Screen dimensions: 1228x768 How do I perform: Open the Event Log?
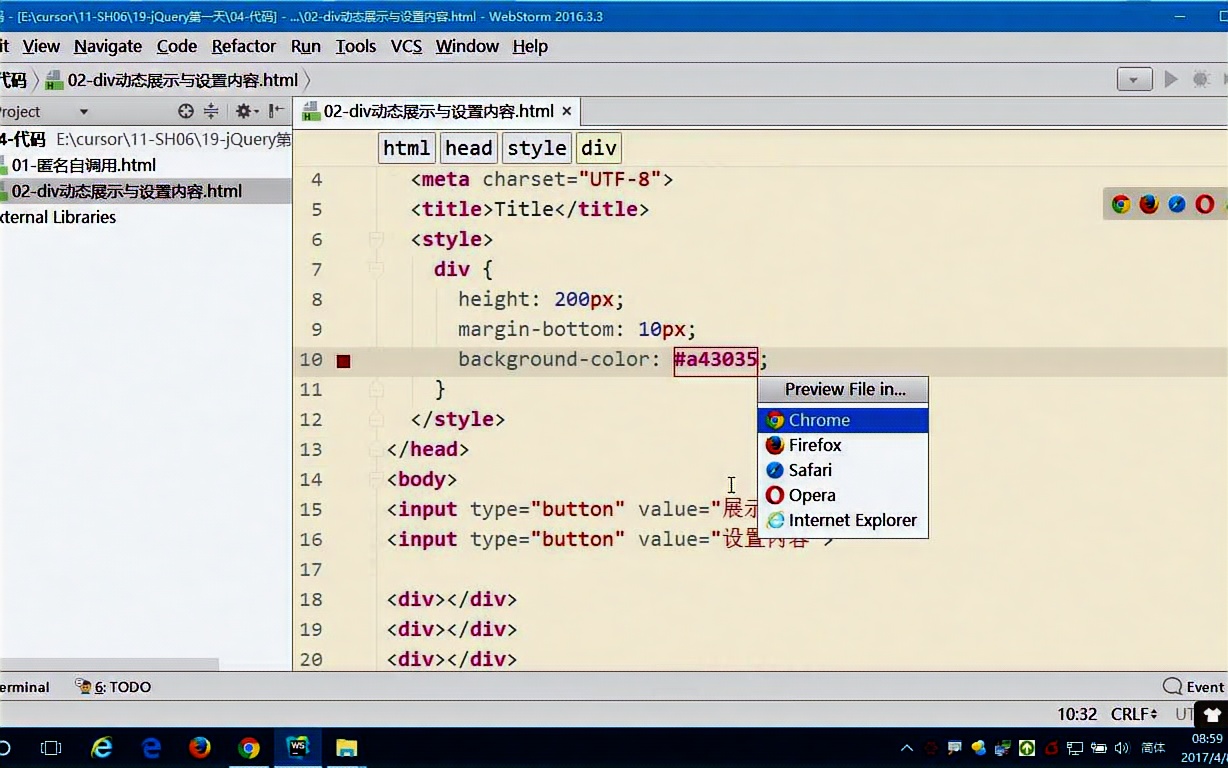(x=1194, y=687)
